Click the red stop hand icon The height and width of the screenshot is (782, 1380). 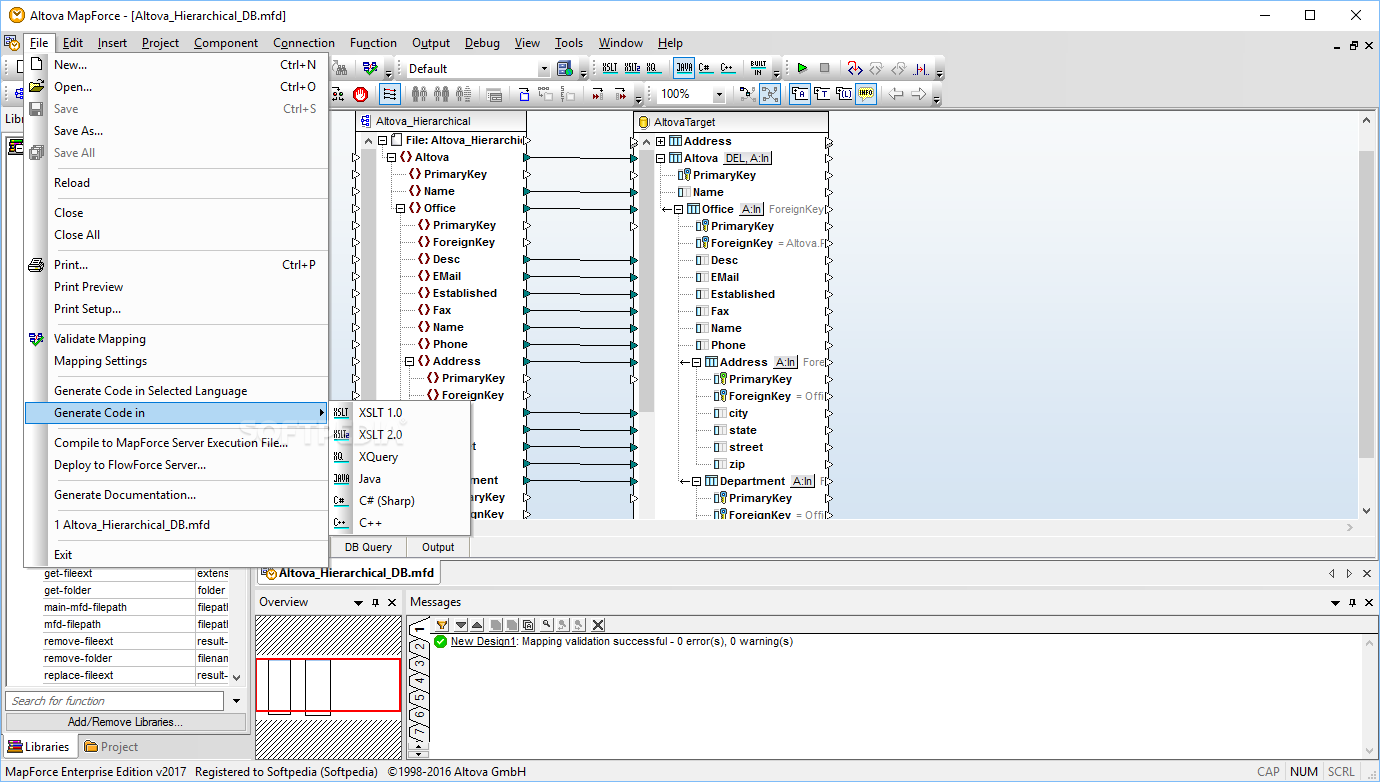pos(360,94)
